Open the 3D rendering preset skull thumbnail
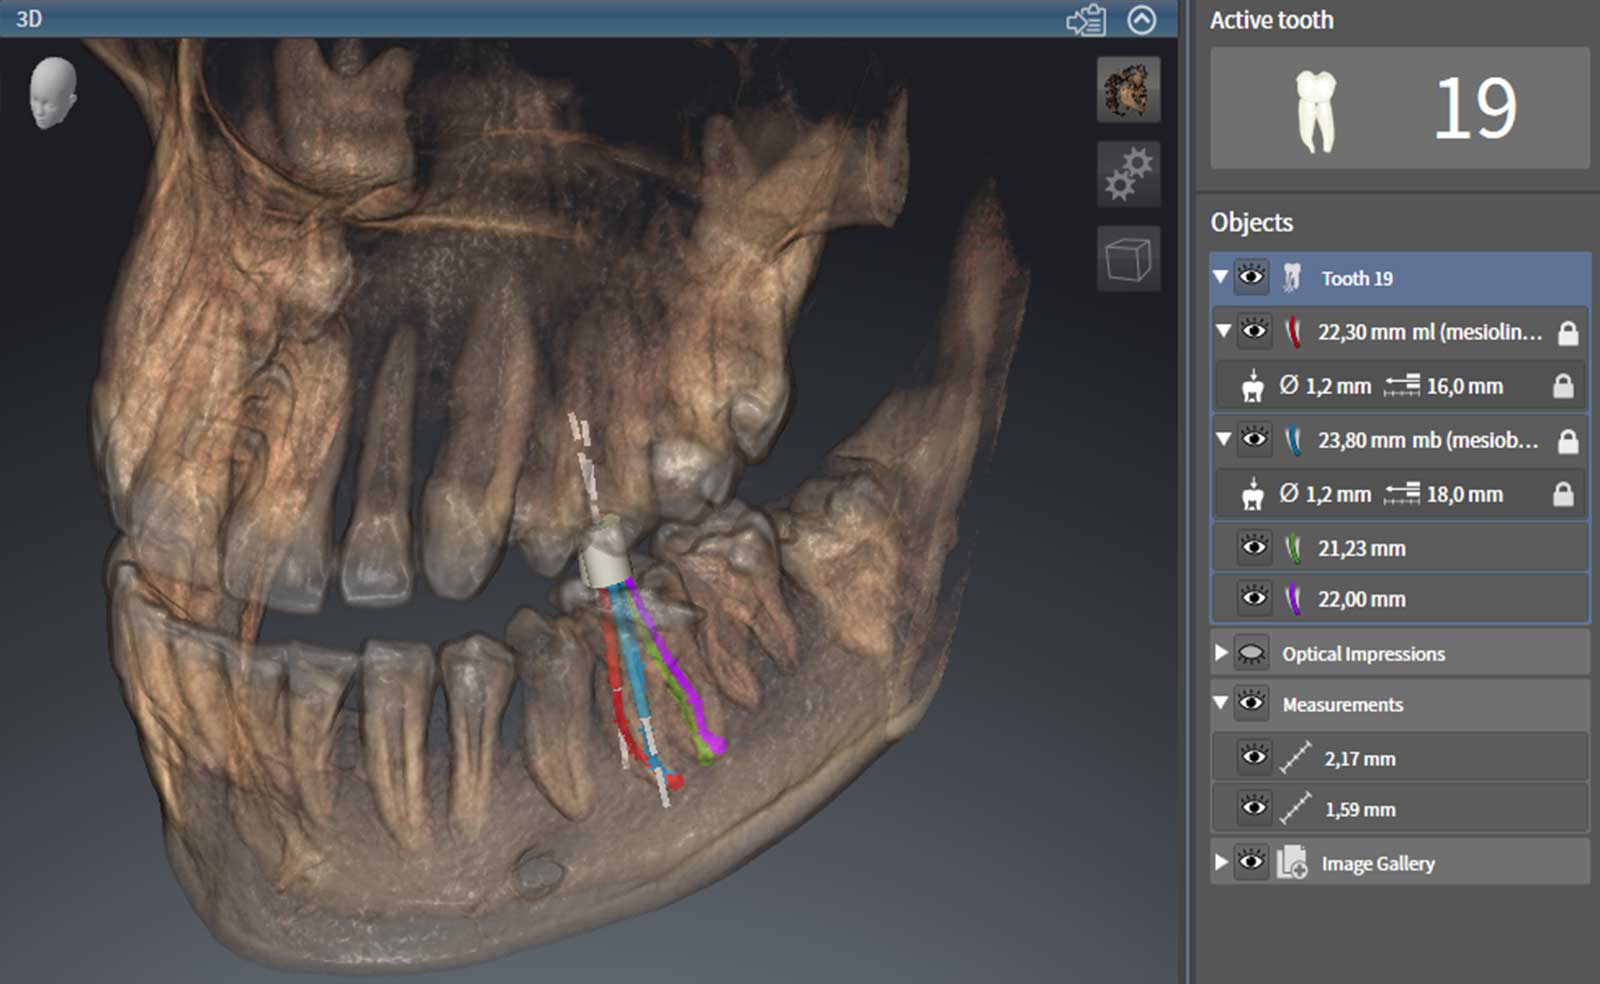Viewport: 1600px width, 984px height. pyautogui.click(x=1128, y=90)
